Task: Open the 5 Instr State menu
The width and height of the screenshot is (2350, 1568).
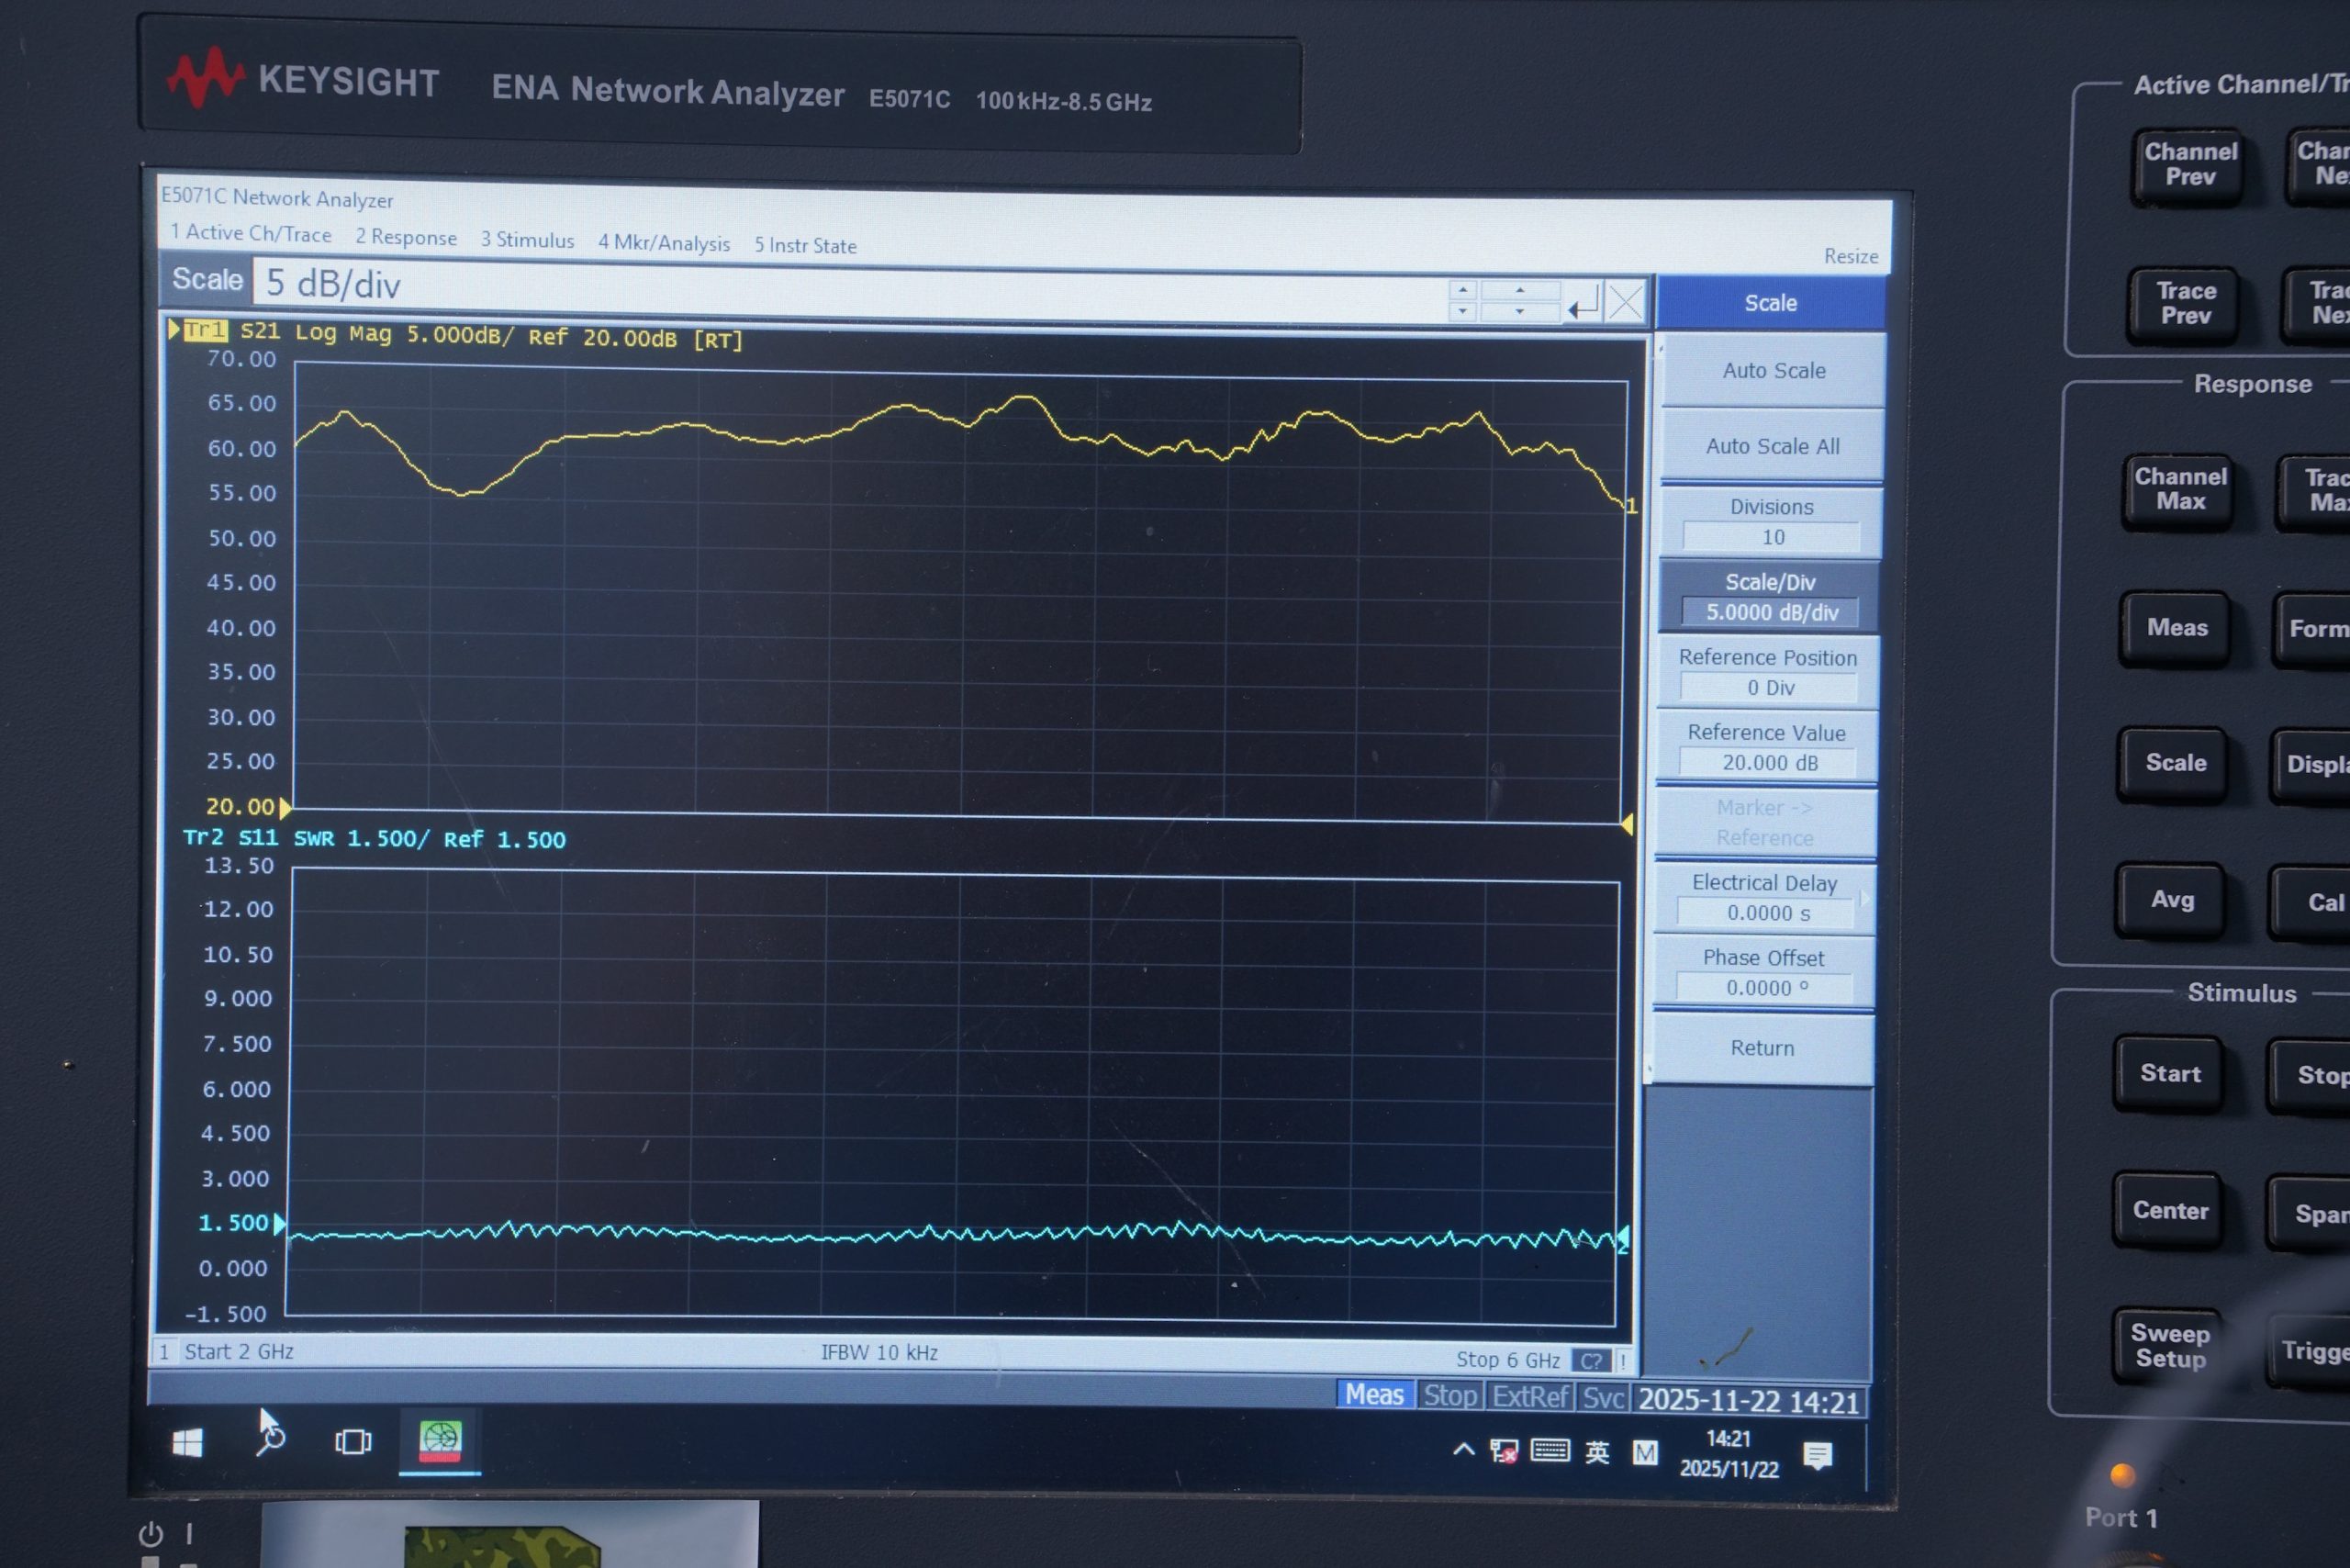Action: click(x=805, y=245)
